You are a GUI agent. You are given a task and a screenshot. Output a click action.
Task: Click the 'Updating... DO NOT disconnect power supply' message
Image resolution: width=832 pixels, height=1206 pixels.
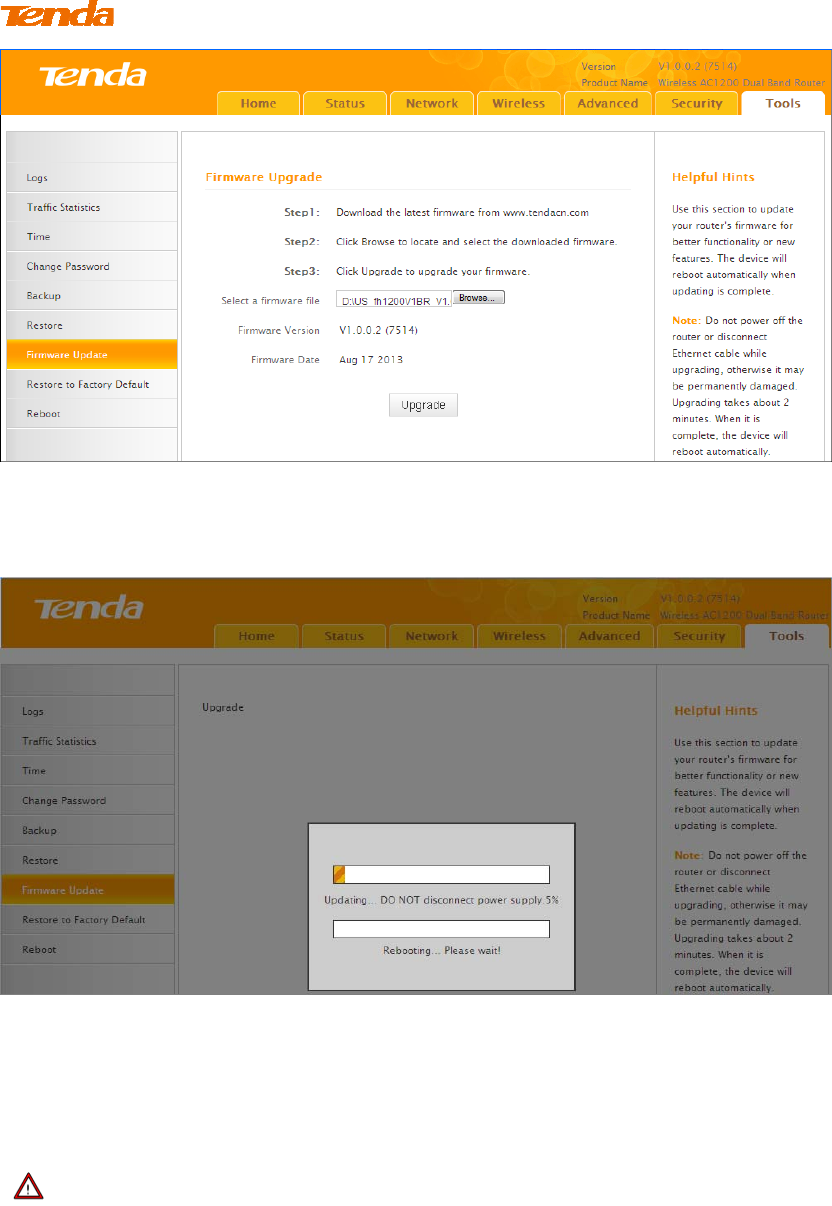tap(442, 900)
